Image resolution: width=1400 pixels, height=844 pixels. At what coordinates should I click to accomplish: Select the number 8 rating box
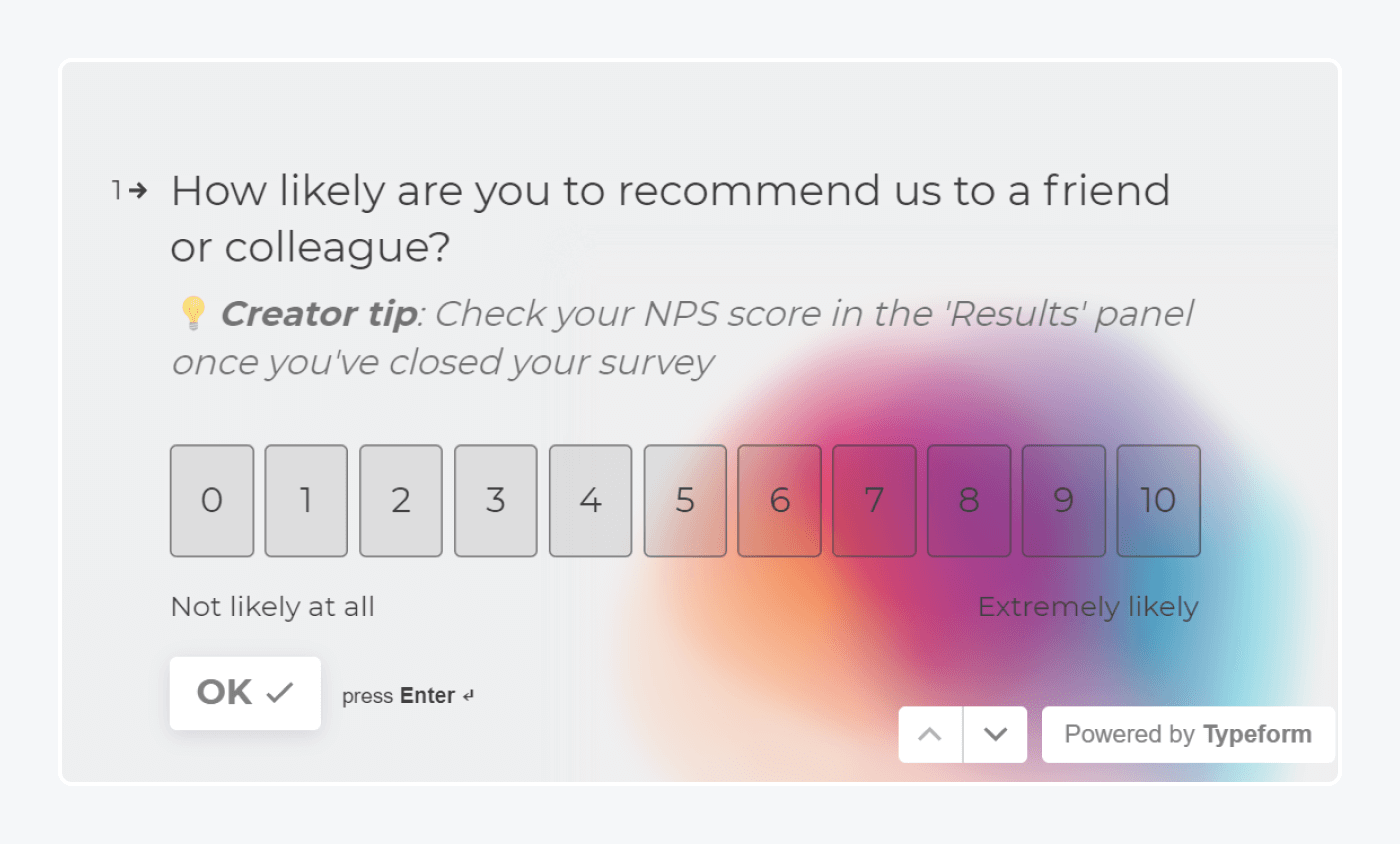point(969,500)
